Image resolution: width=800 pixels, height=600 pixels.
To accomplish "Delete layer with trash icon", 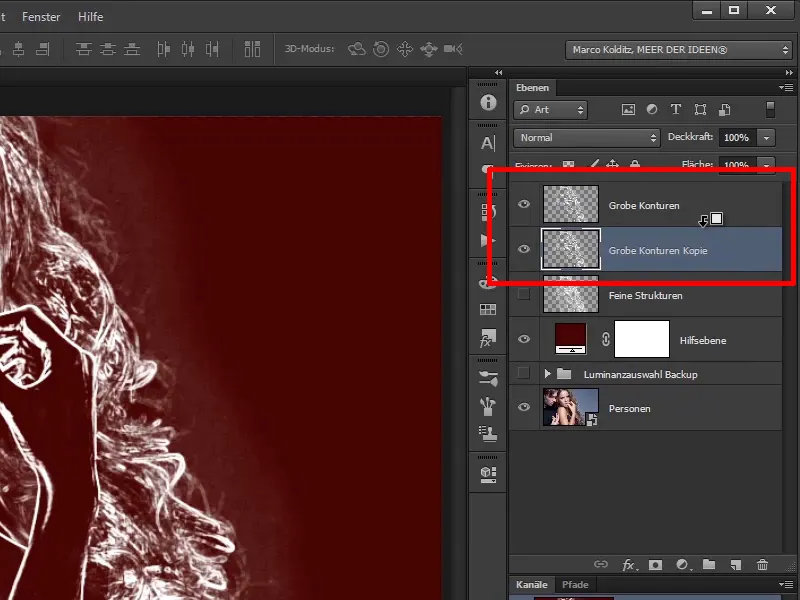I will click(x=762, y=564).
